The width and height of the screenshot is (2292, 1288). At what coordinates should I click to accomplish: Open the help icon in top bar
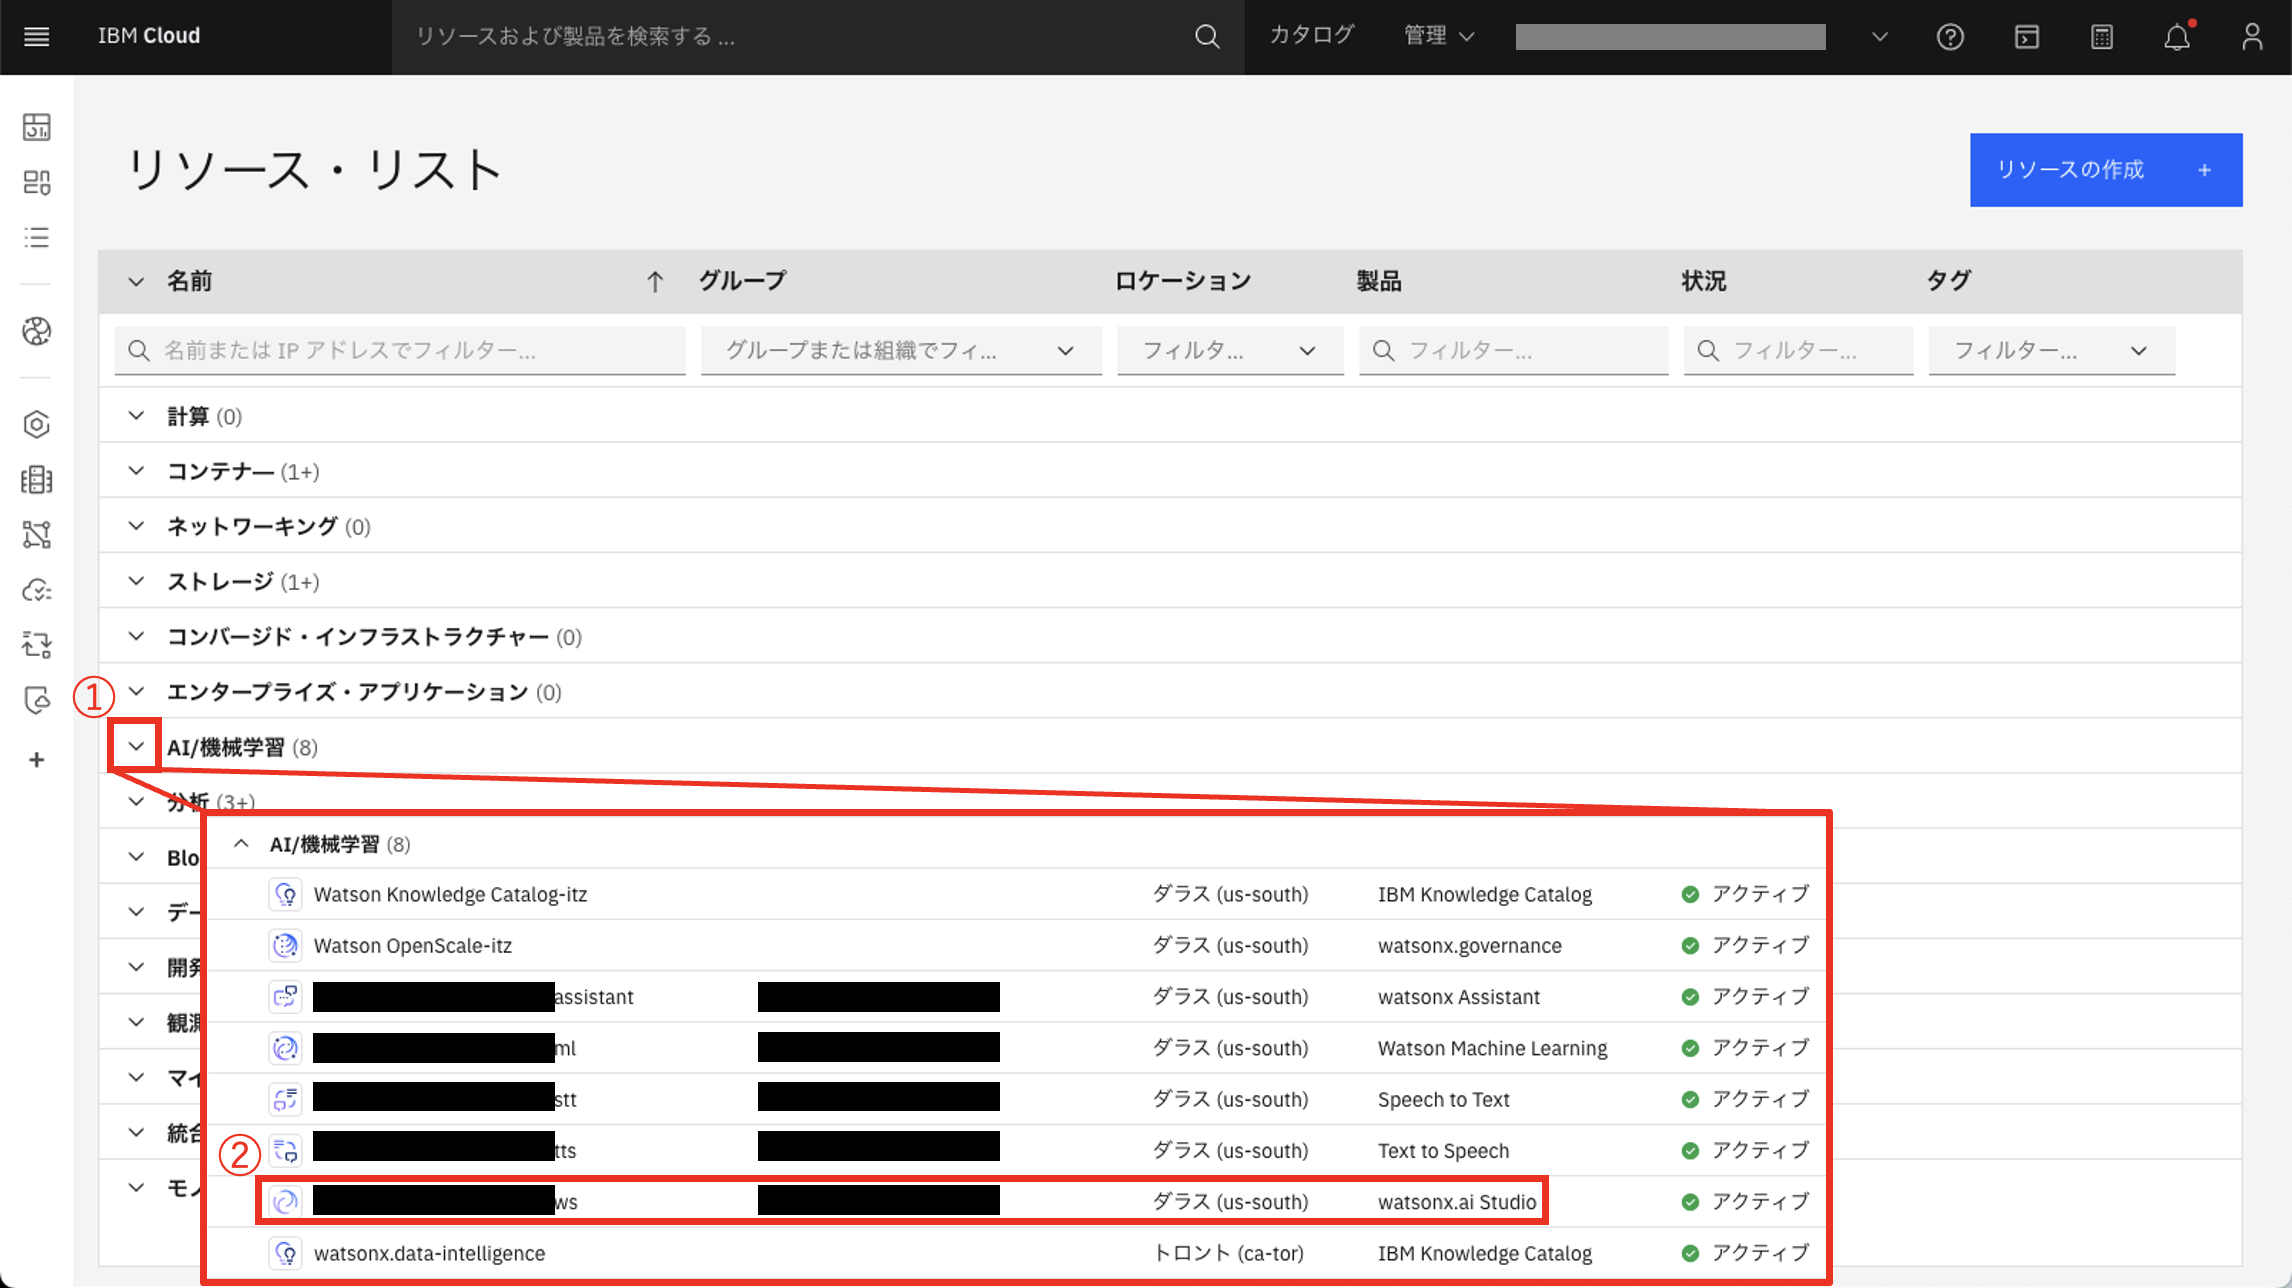pos(1950,37)
